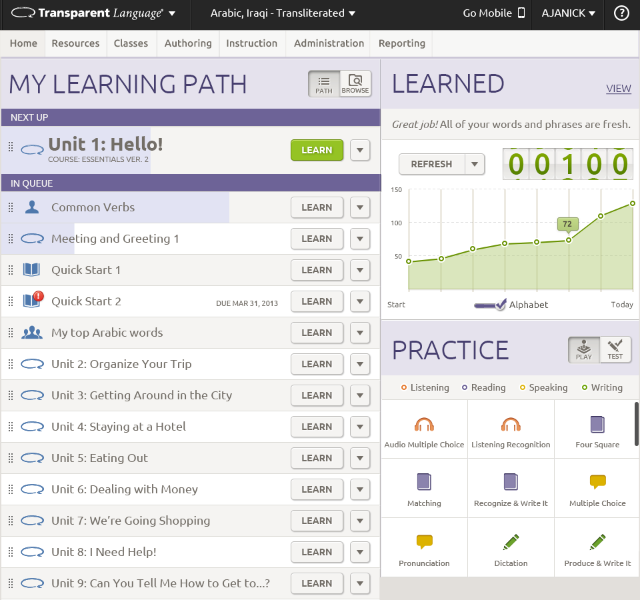Go to the Authoring tab
The width and height of the screenshot is (640, 600).
[188, 43]
